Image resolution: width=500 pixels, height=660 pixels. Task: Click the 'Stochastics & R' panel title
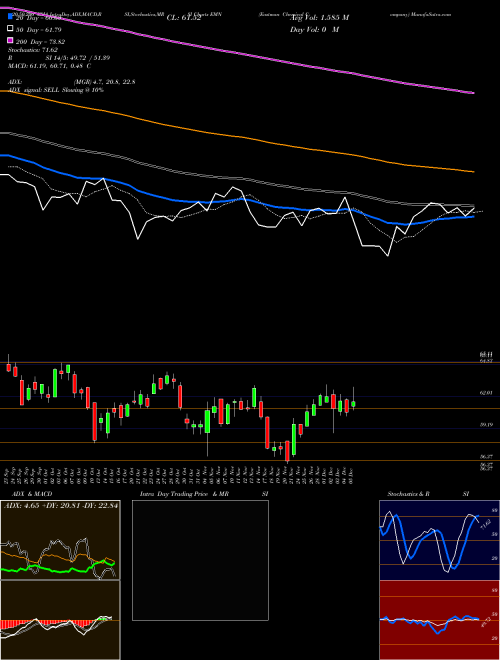click(410, 494)
